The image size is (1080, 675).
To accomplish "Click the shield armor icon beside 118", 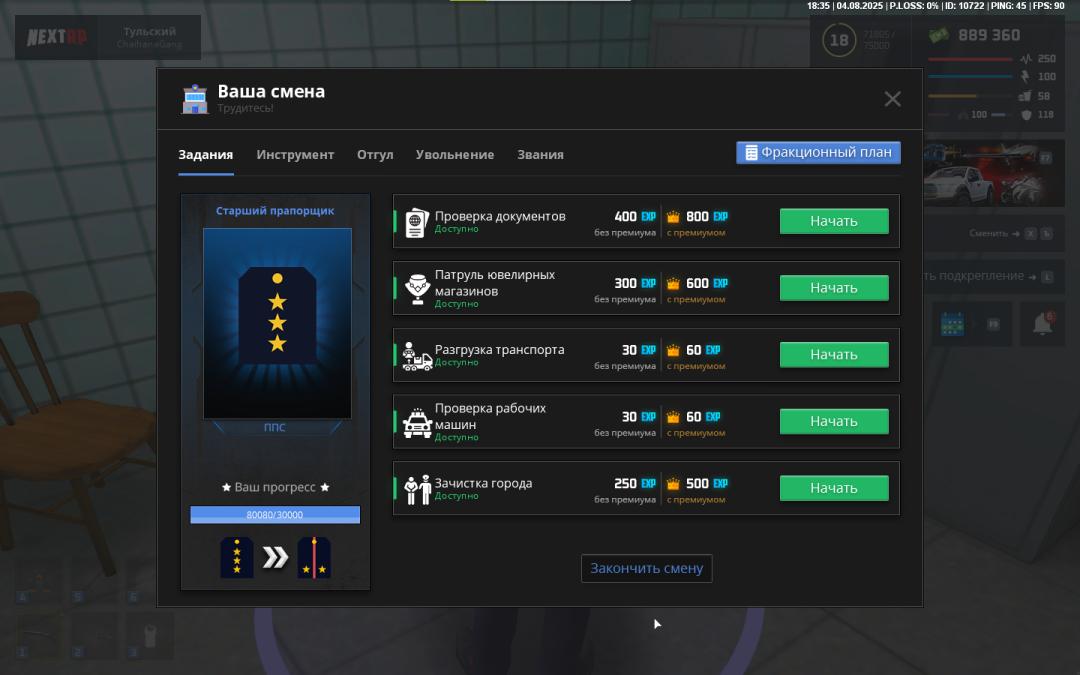I will tap(1026, 114).
